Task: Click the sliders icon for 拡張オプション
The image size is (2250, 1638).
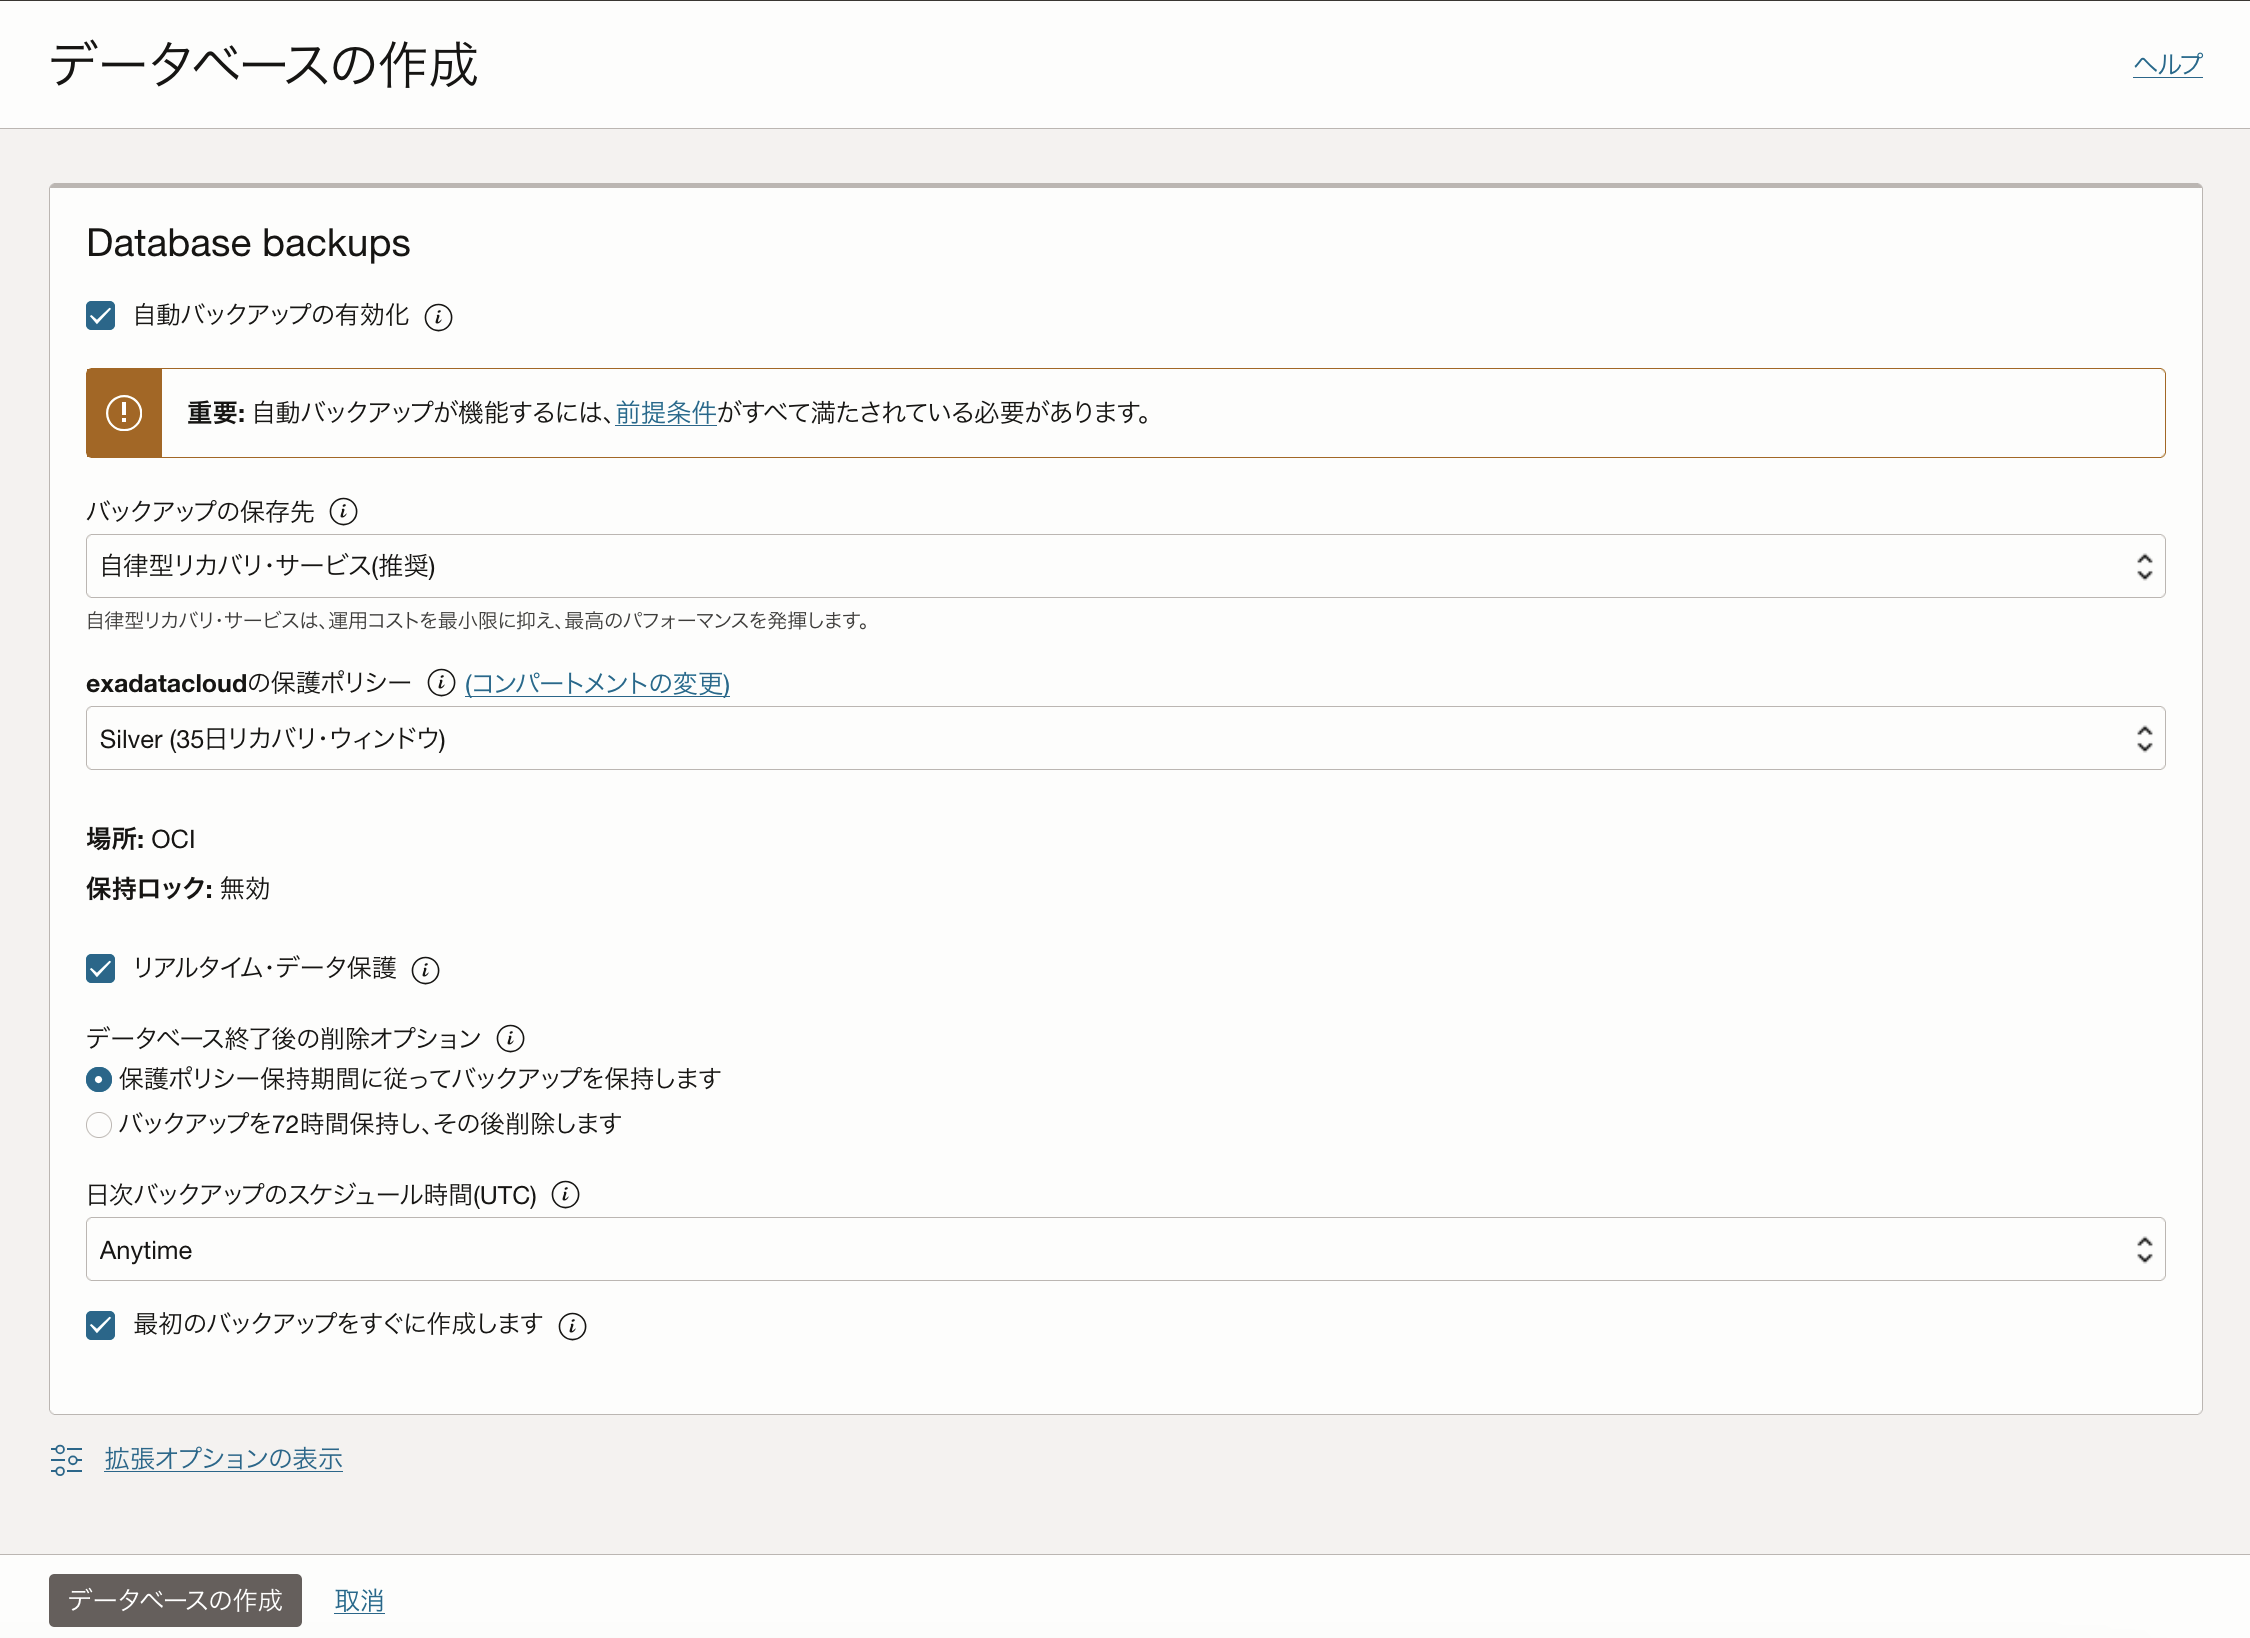Action: [66, 1460]
